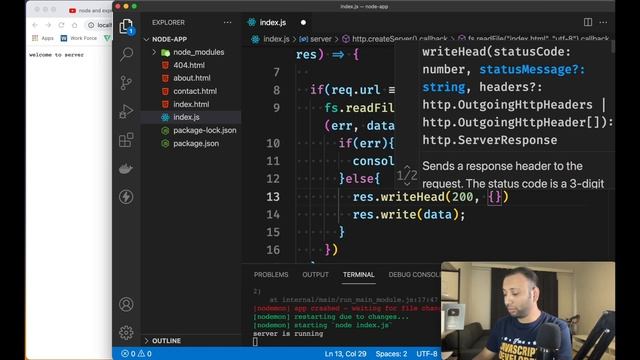Open the Search view in activity bar

126,54
